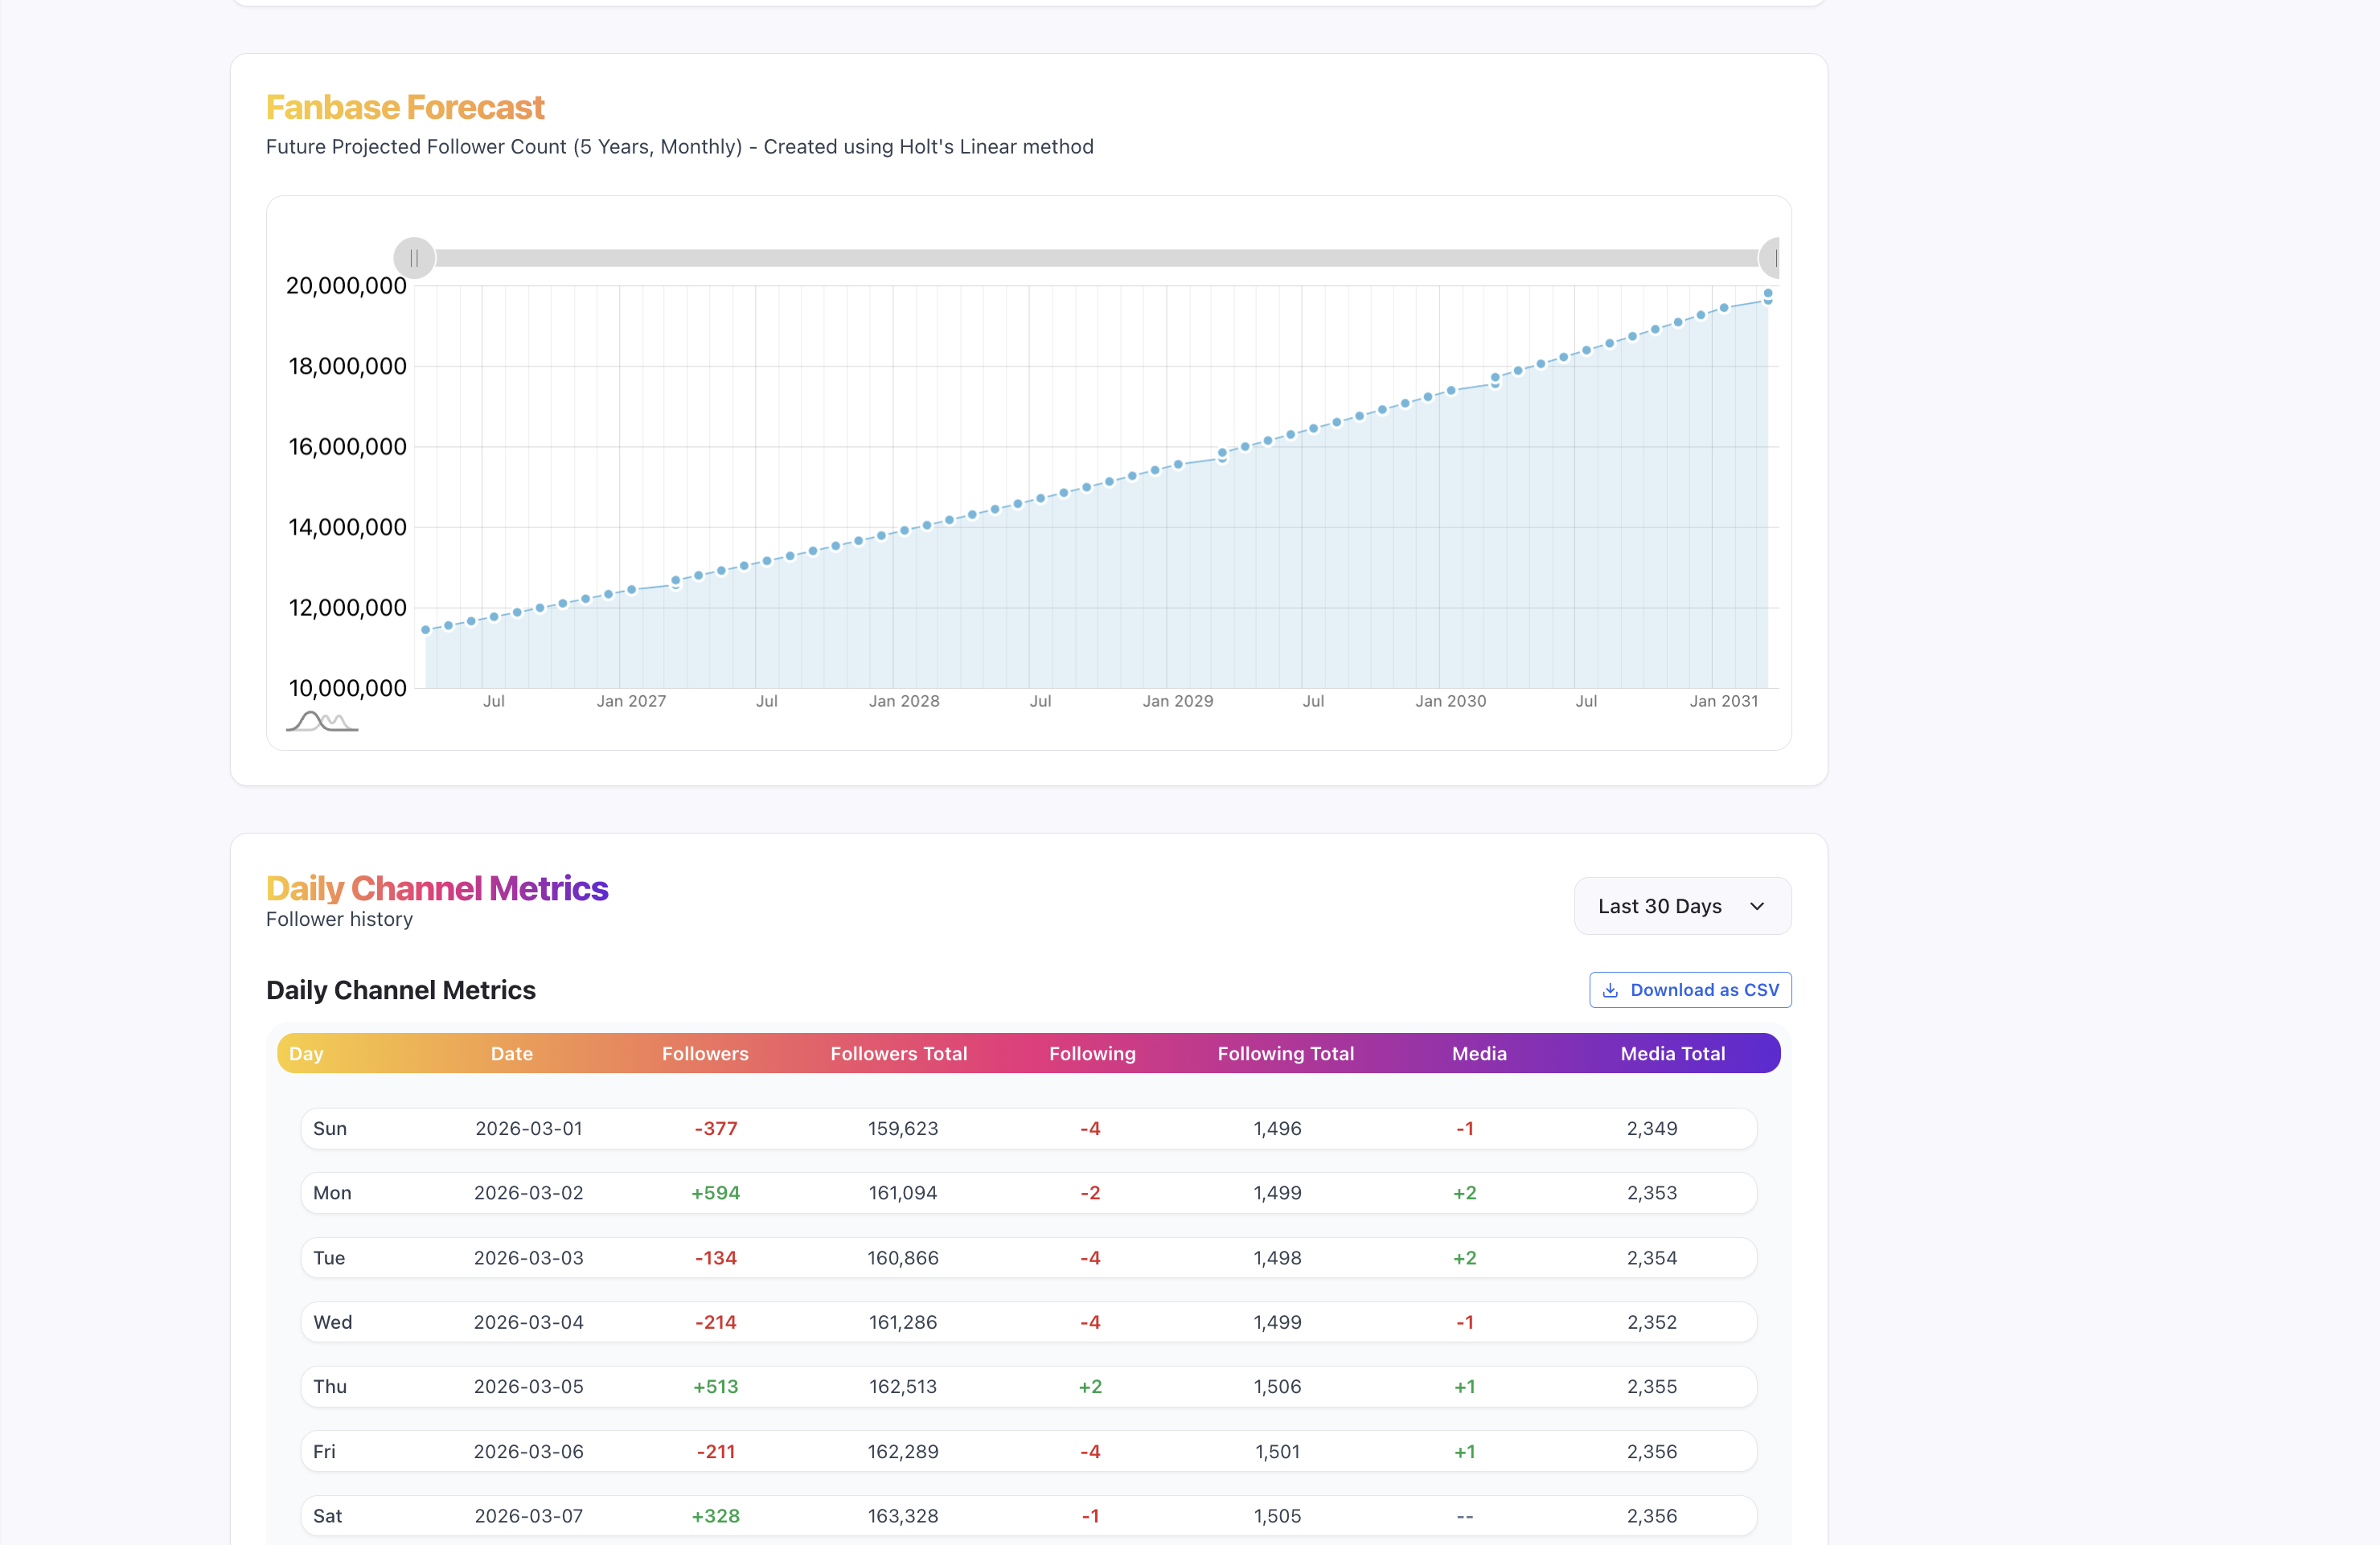2380x1545 pixels.
Task: Click the download icon in CSV button
Action: coord(1610,990)
